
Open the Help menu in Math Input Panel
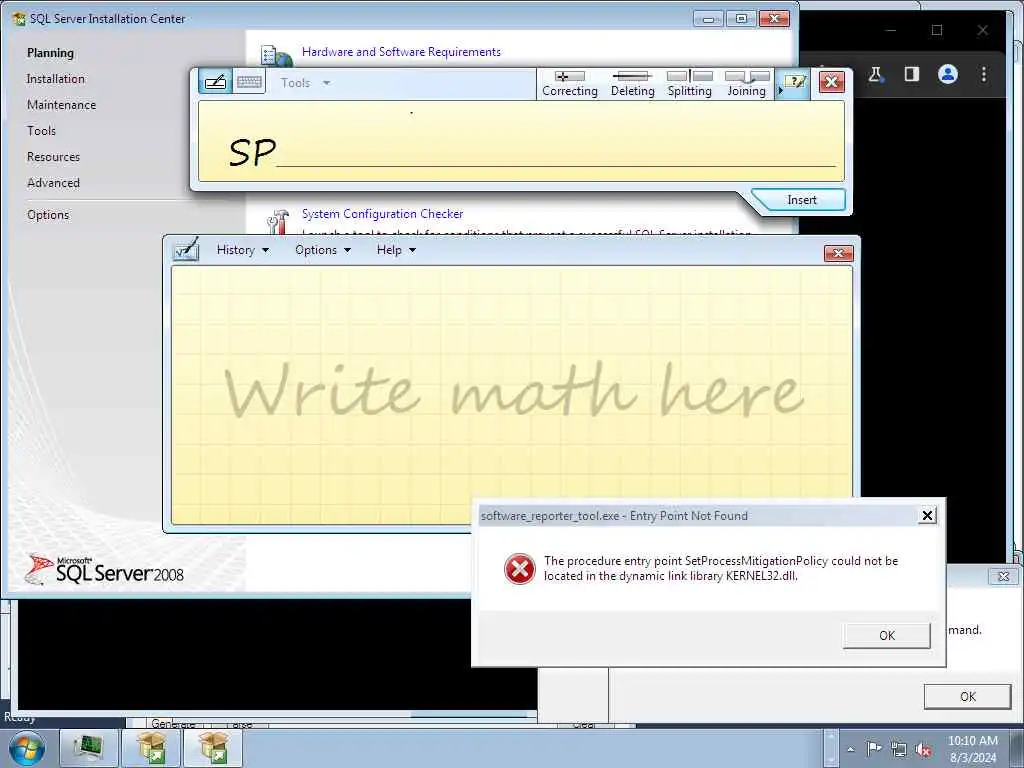[x=396, y=250]
